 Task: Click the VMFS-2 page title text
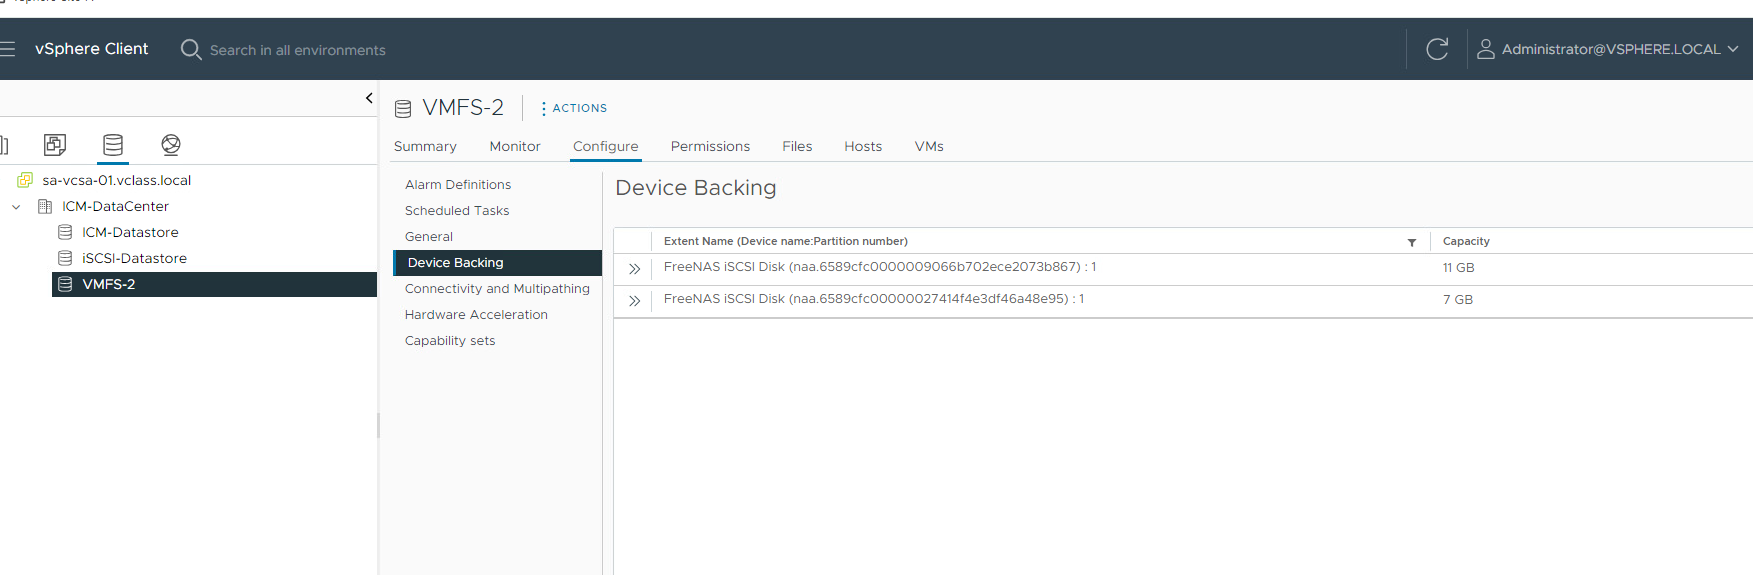[463, 108]
